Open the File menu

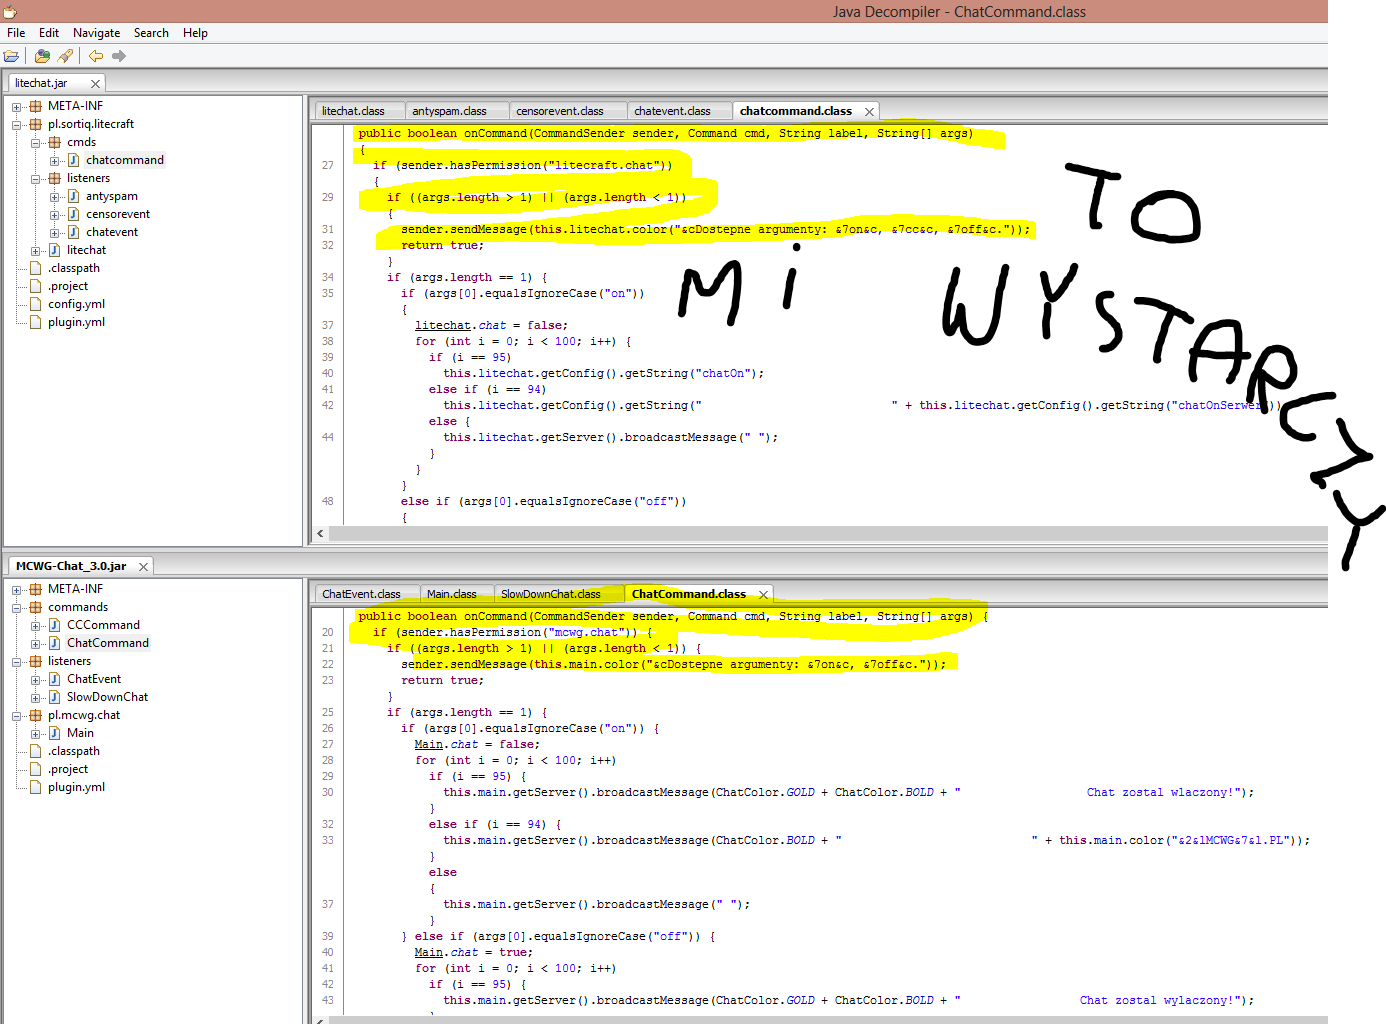16,33
